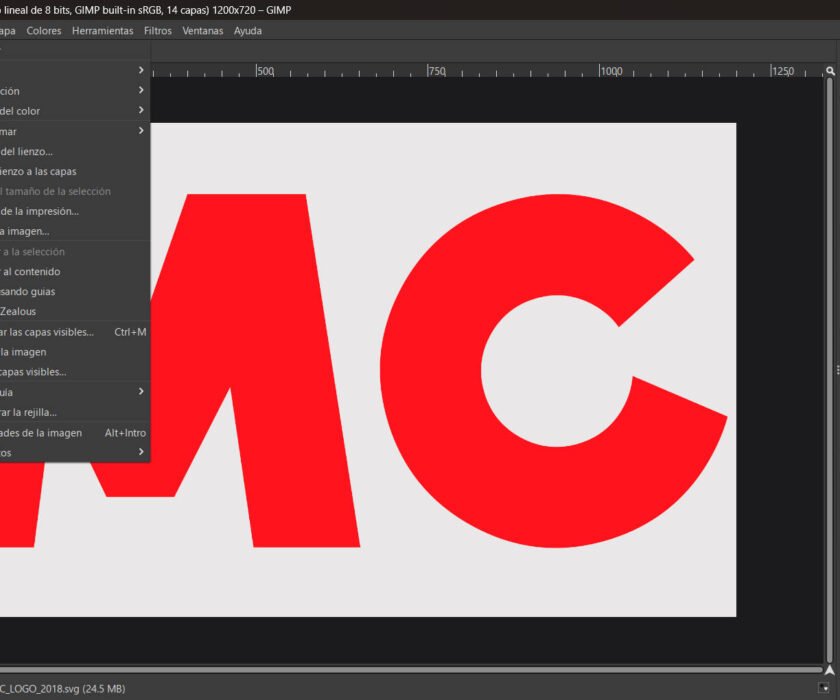This screenshot has width=840, height=700.
Task: Expand the submenu arrow on the 'ción' entry
Action: [141, 90]
